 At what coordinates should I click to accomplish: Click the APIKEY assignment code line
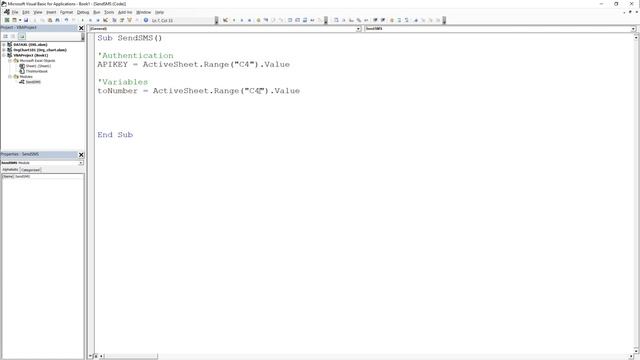(193, 64)
